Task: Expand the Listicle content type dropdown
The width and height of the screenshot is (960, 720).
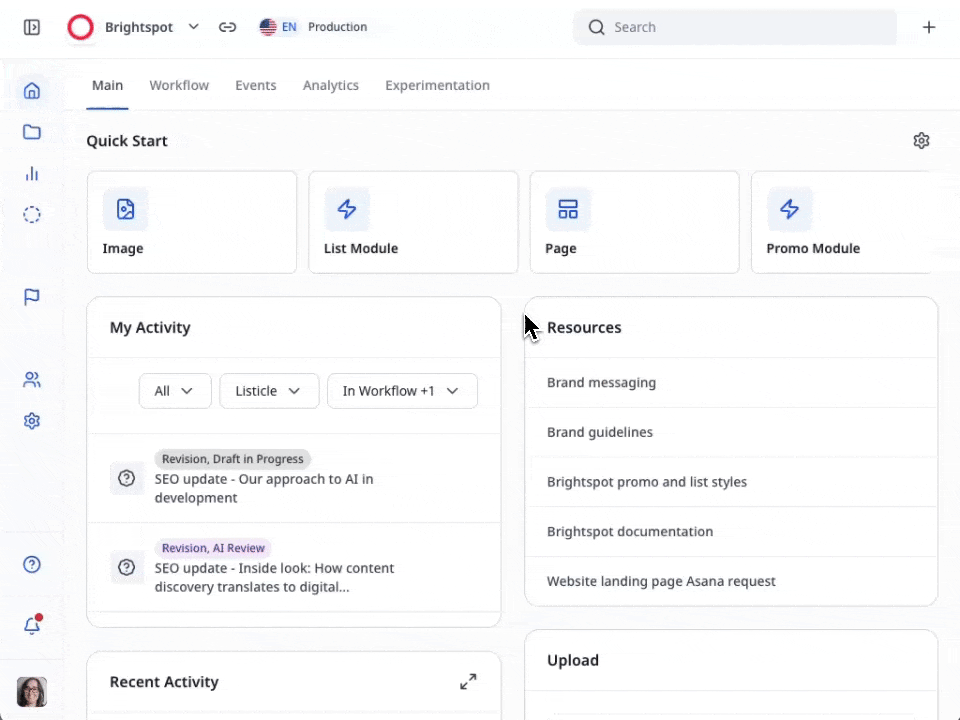Action: (x=268, y=391)
